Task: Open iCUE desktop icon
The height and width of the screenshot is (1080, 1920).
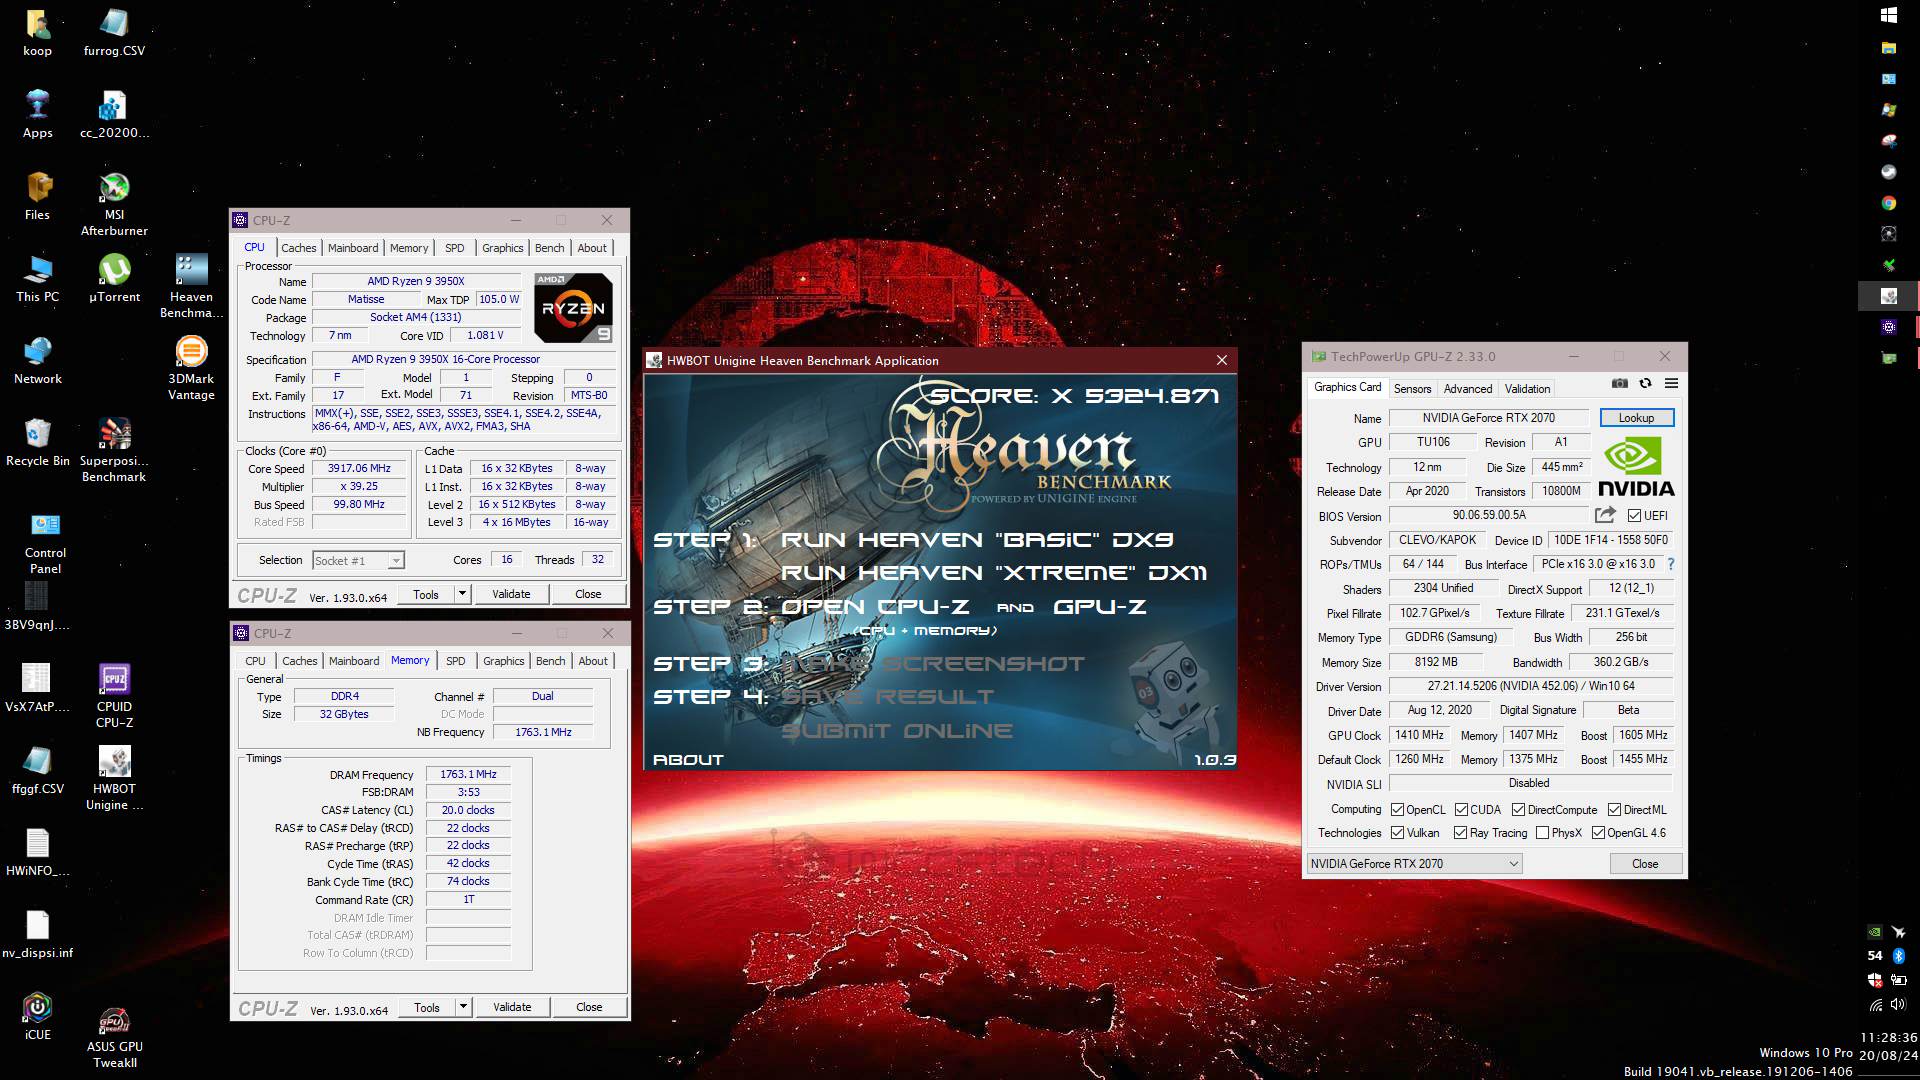Action: 37,1017
